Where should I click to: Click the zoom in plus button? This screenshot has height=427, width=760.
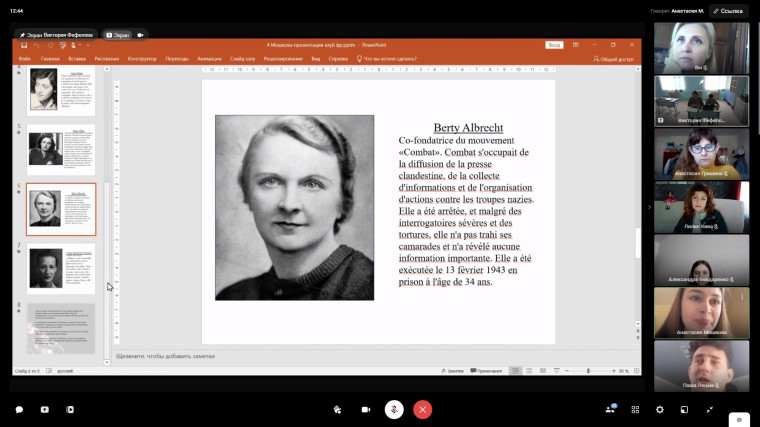pyautogui.click(x=614, y=371)
